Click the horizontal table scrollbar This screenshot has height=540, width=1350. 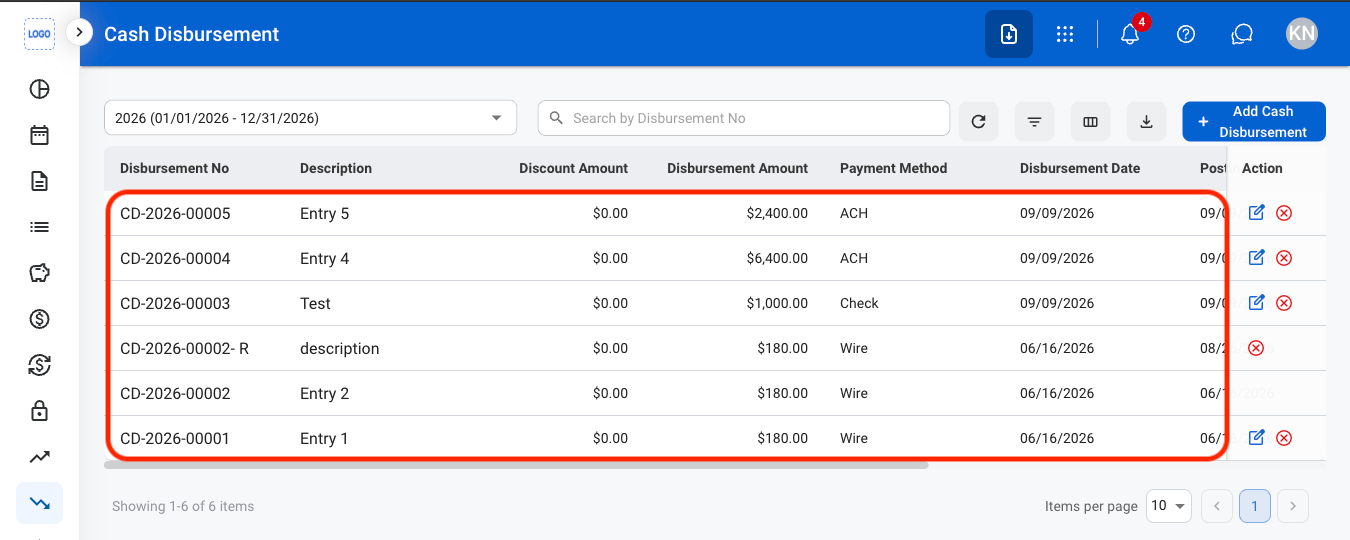pyautogui.click(x=516, y=465)
